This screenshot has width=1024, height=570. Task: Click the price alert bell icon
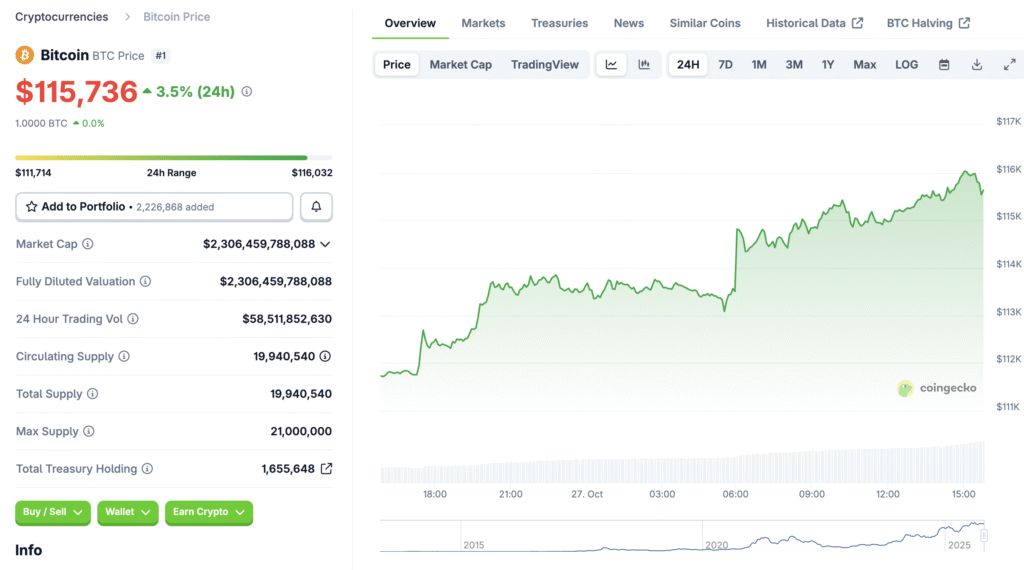[316, 207]
